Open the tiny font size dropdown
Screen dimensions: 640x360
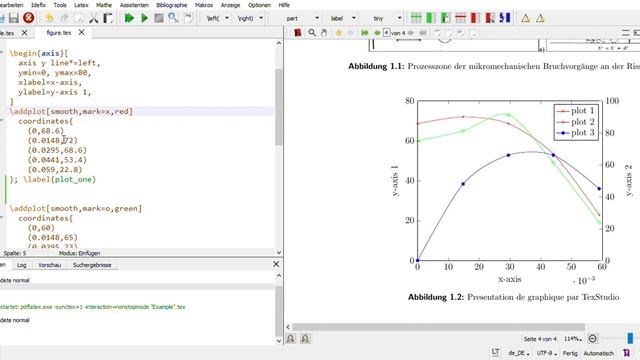(400, 18)
